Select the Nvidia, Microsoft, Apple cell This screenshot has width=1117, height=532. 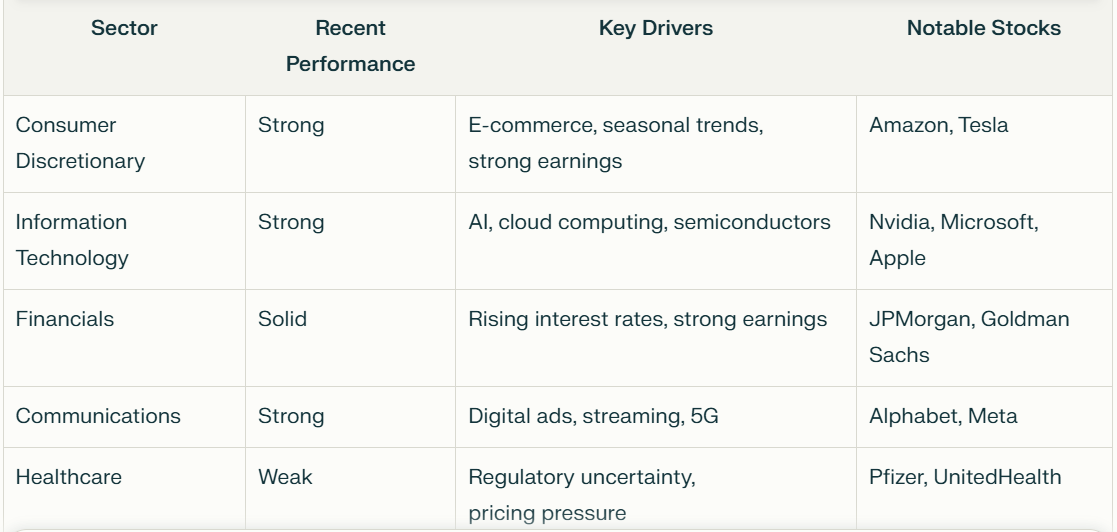pos(984,241)
